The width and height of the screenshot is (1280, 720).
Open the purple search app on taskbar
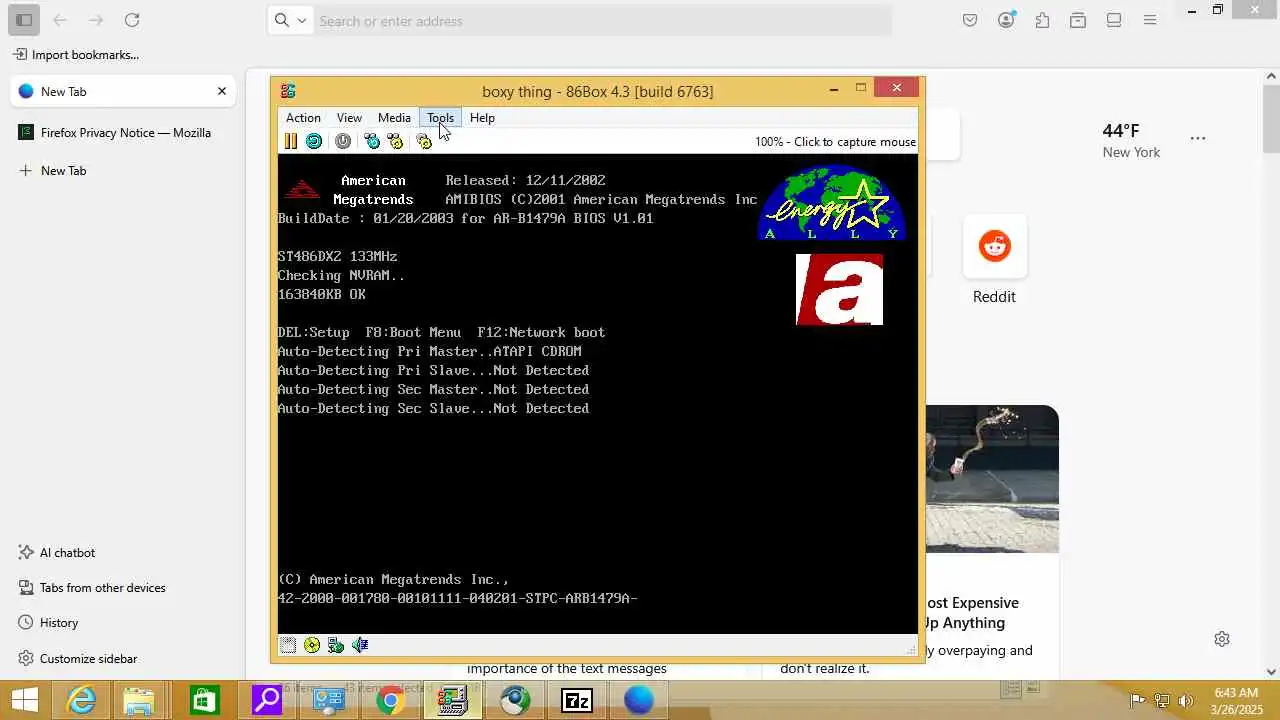coord(266,700)
